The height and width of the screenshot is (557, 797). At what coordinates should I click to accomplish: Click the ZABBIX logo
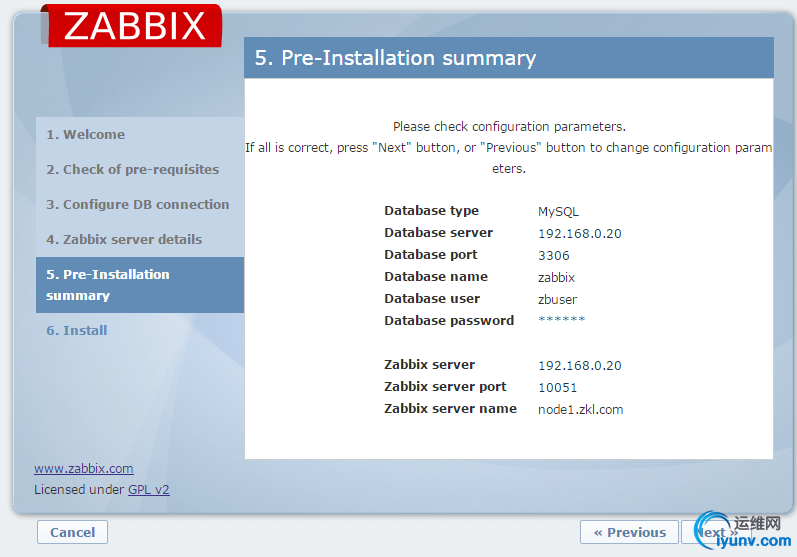pos(131,25)
